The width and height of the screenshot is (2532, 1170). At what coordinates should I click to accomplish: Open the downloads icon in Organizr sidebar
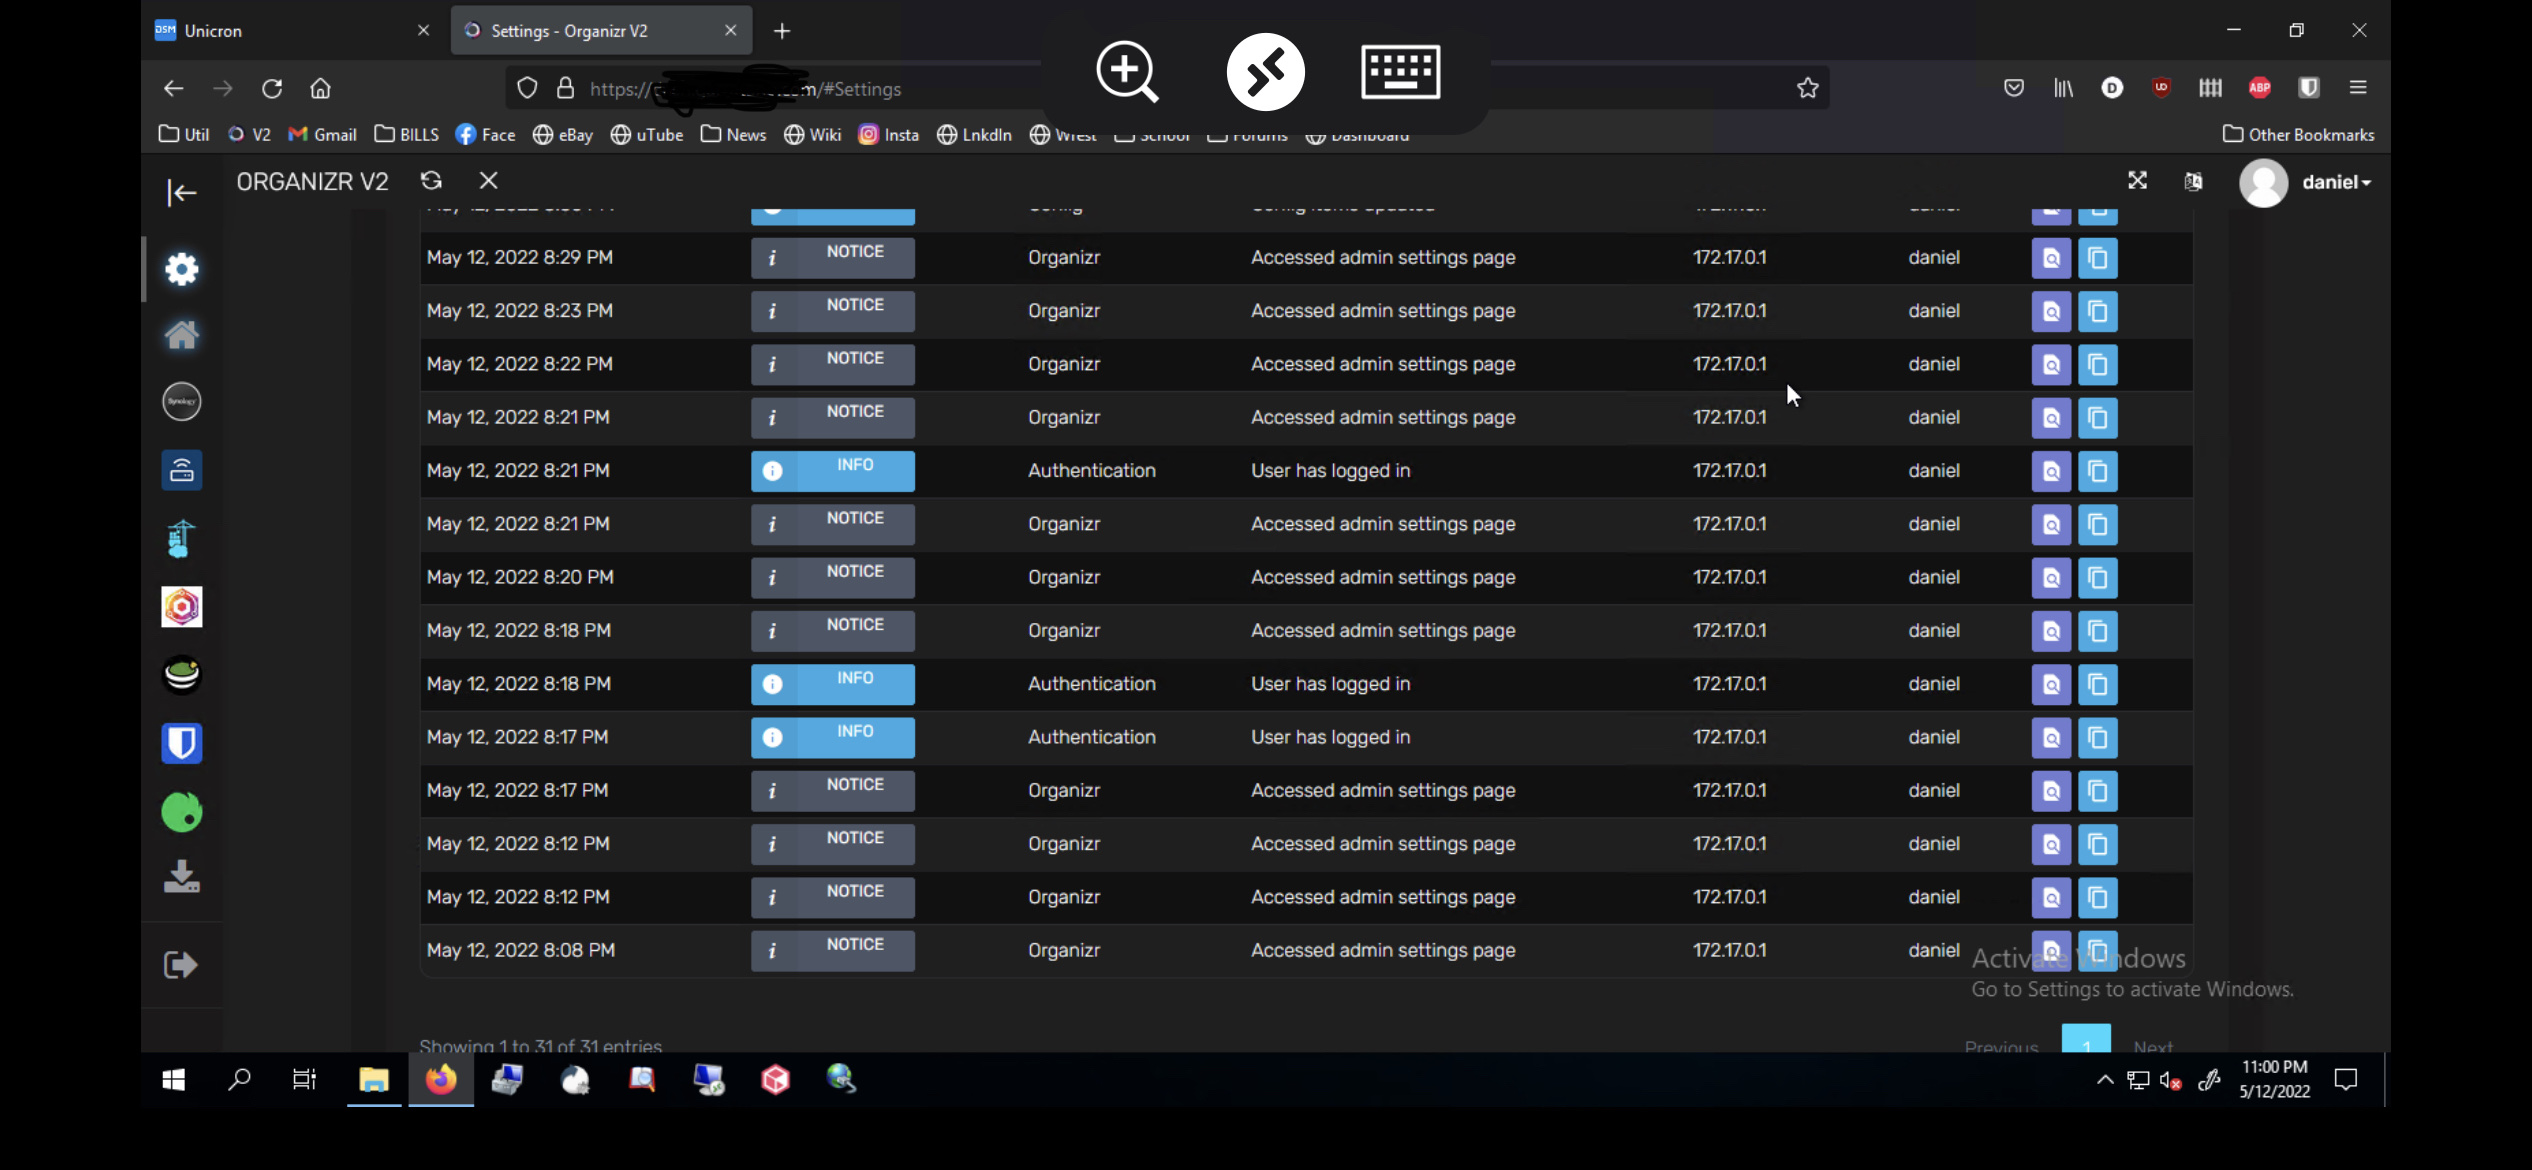click(181, 877)
